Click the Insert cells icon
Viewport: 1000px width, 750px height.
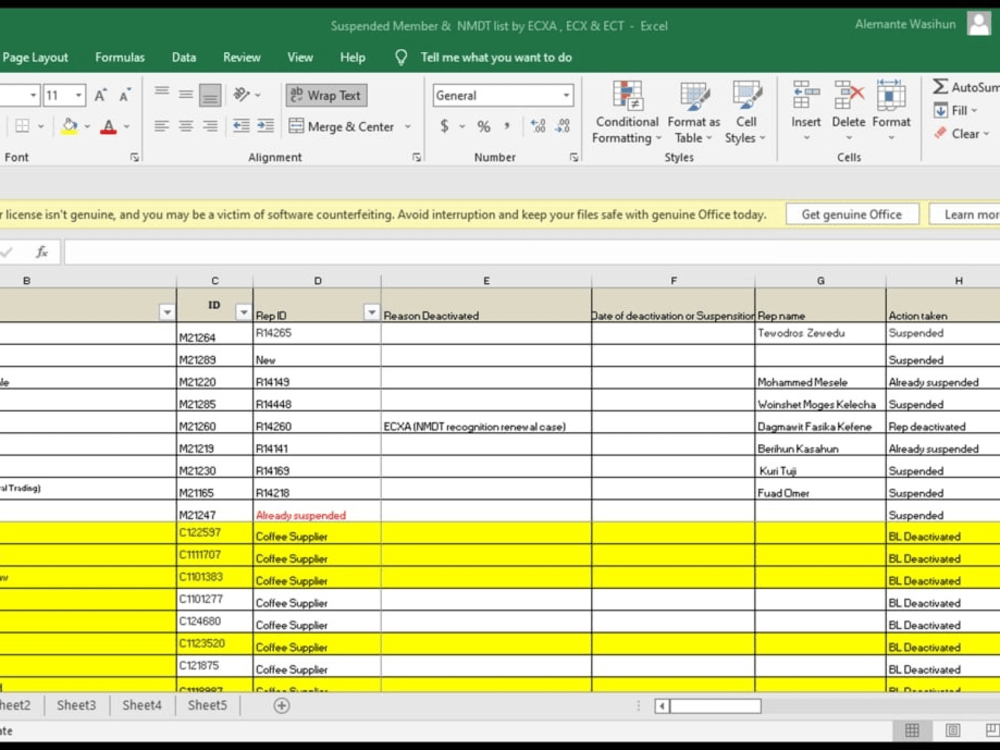pos(805,96)
